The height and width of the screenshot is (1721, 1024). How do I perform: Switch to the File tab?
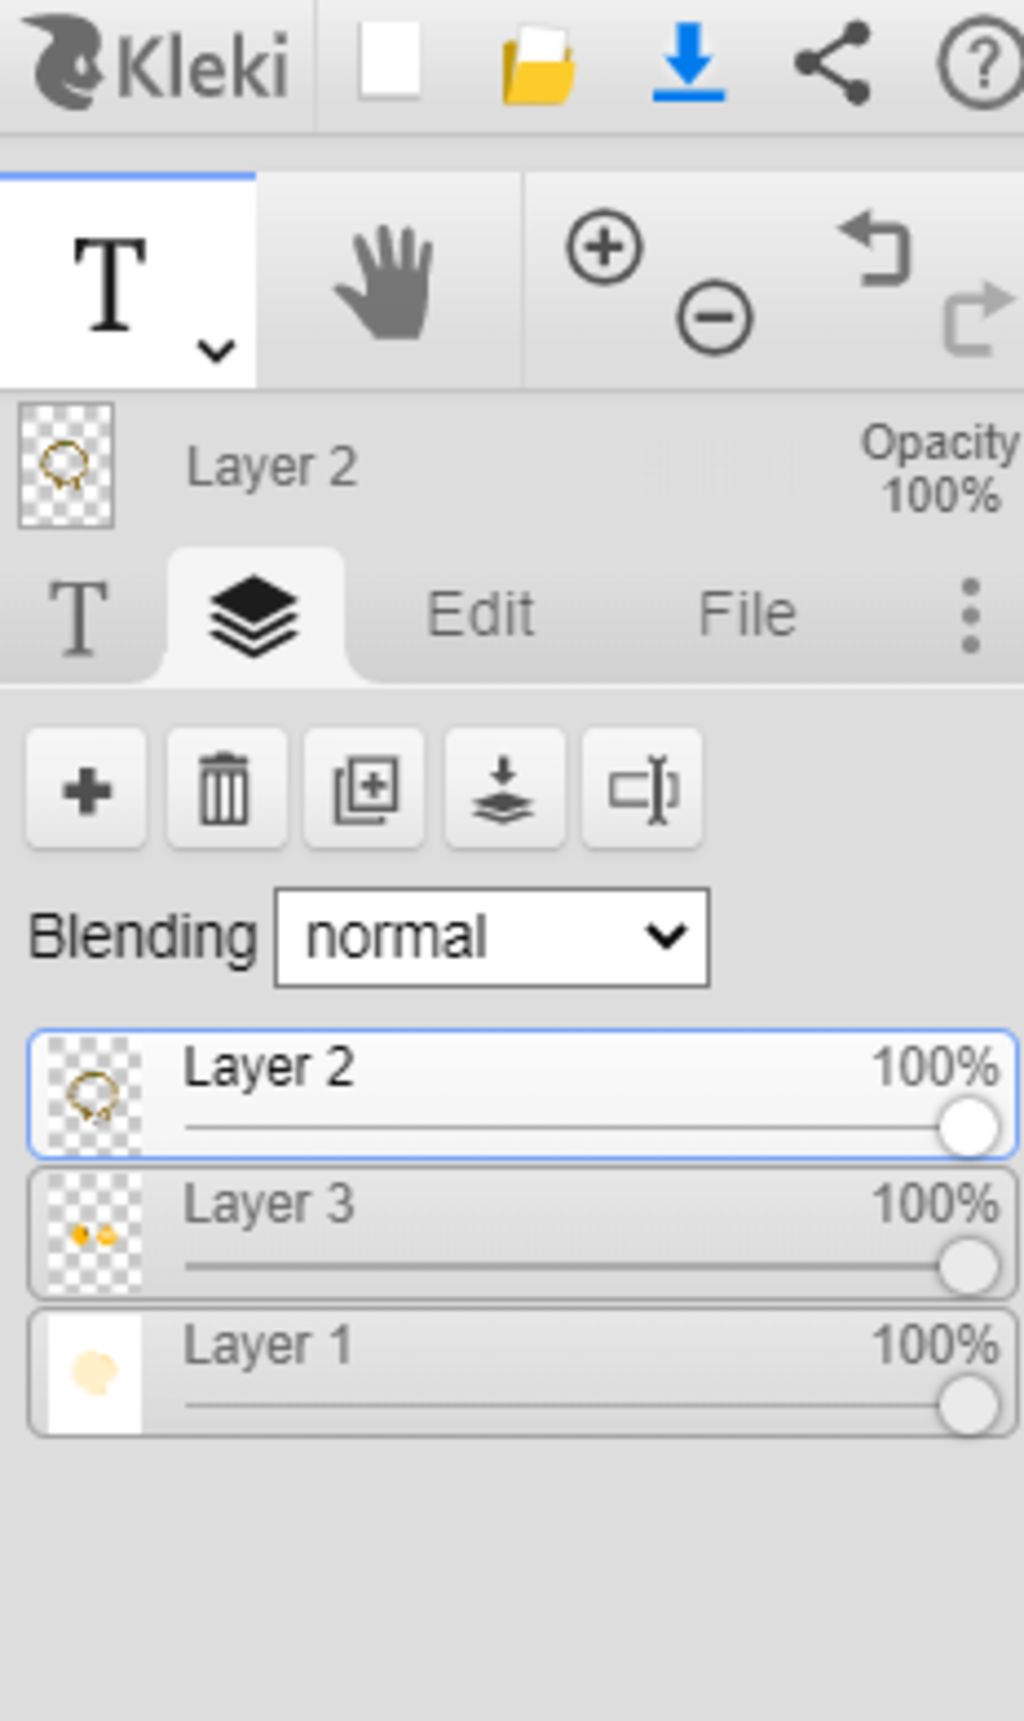pyautogui.click(x=747, y=614)
